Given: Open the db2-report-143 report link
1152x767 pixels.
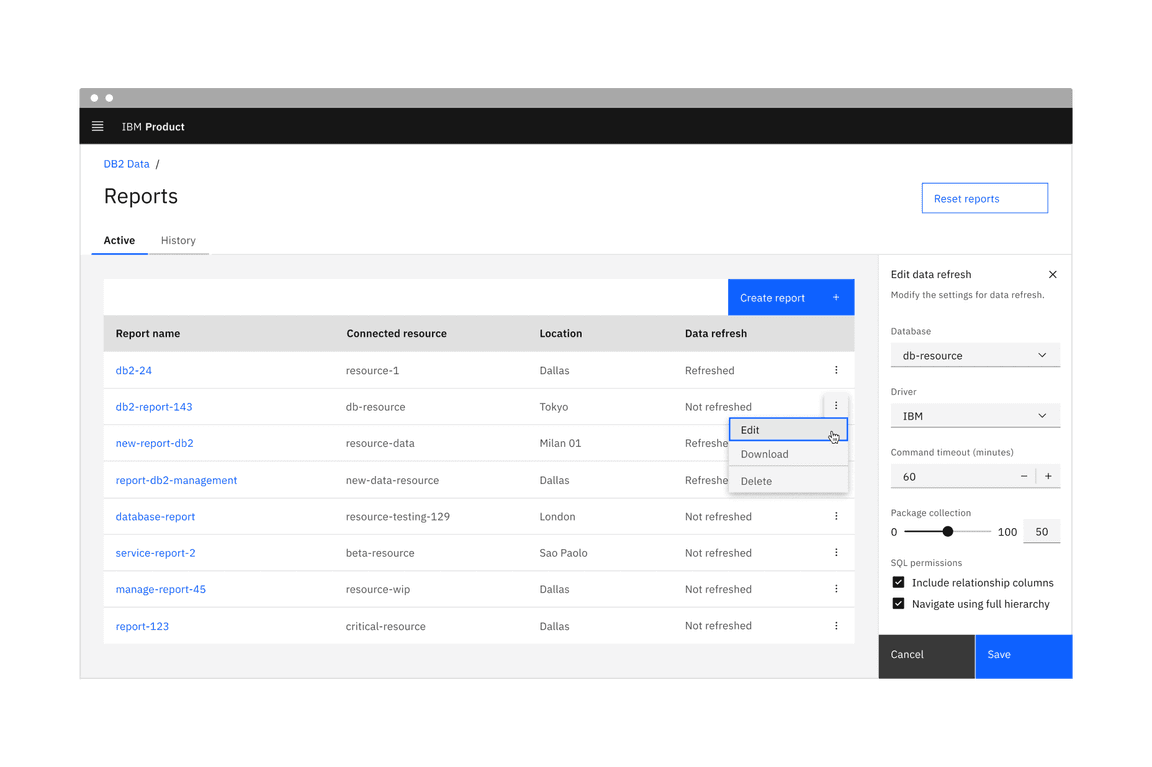Looking at the screenshot, I should (154, 406).
